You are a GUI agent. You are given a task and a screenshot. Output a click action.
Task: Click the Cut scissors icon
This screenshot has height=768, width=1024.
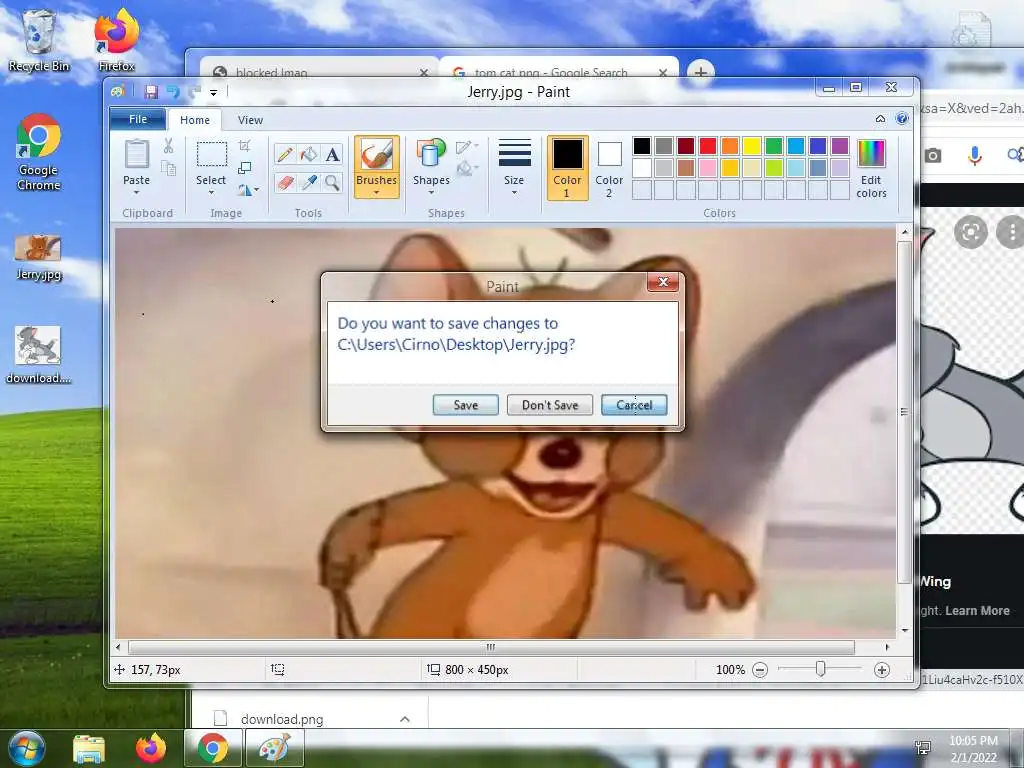tap(168, 146)
